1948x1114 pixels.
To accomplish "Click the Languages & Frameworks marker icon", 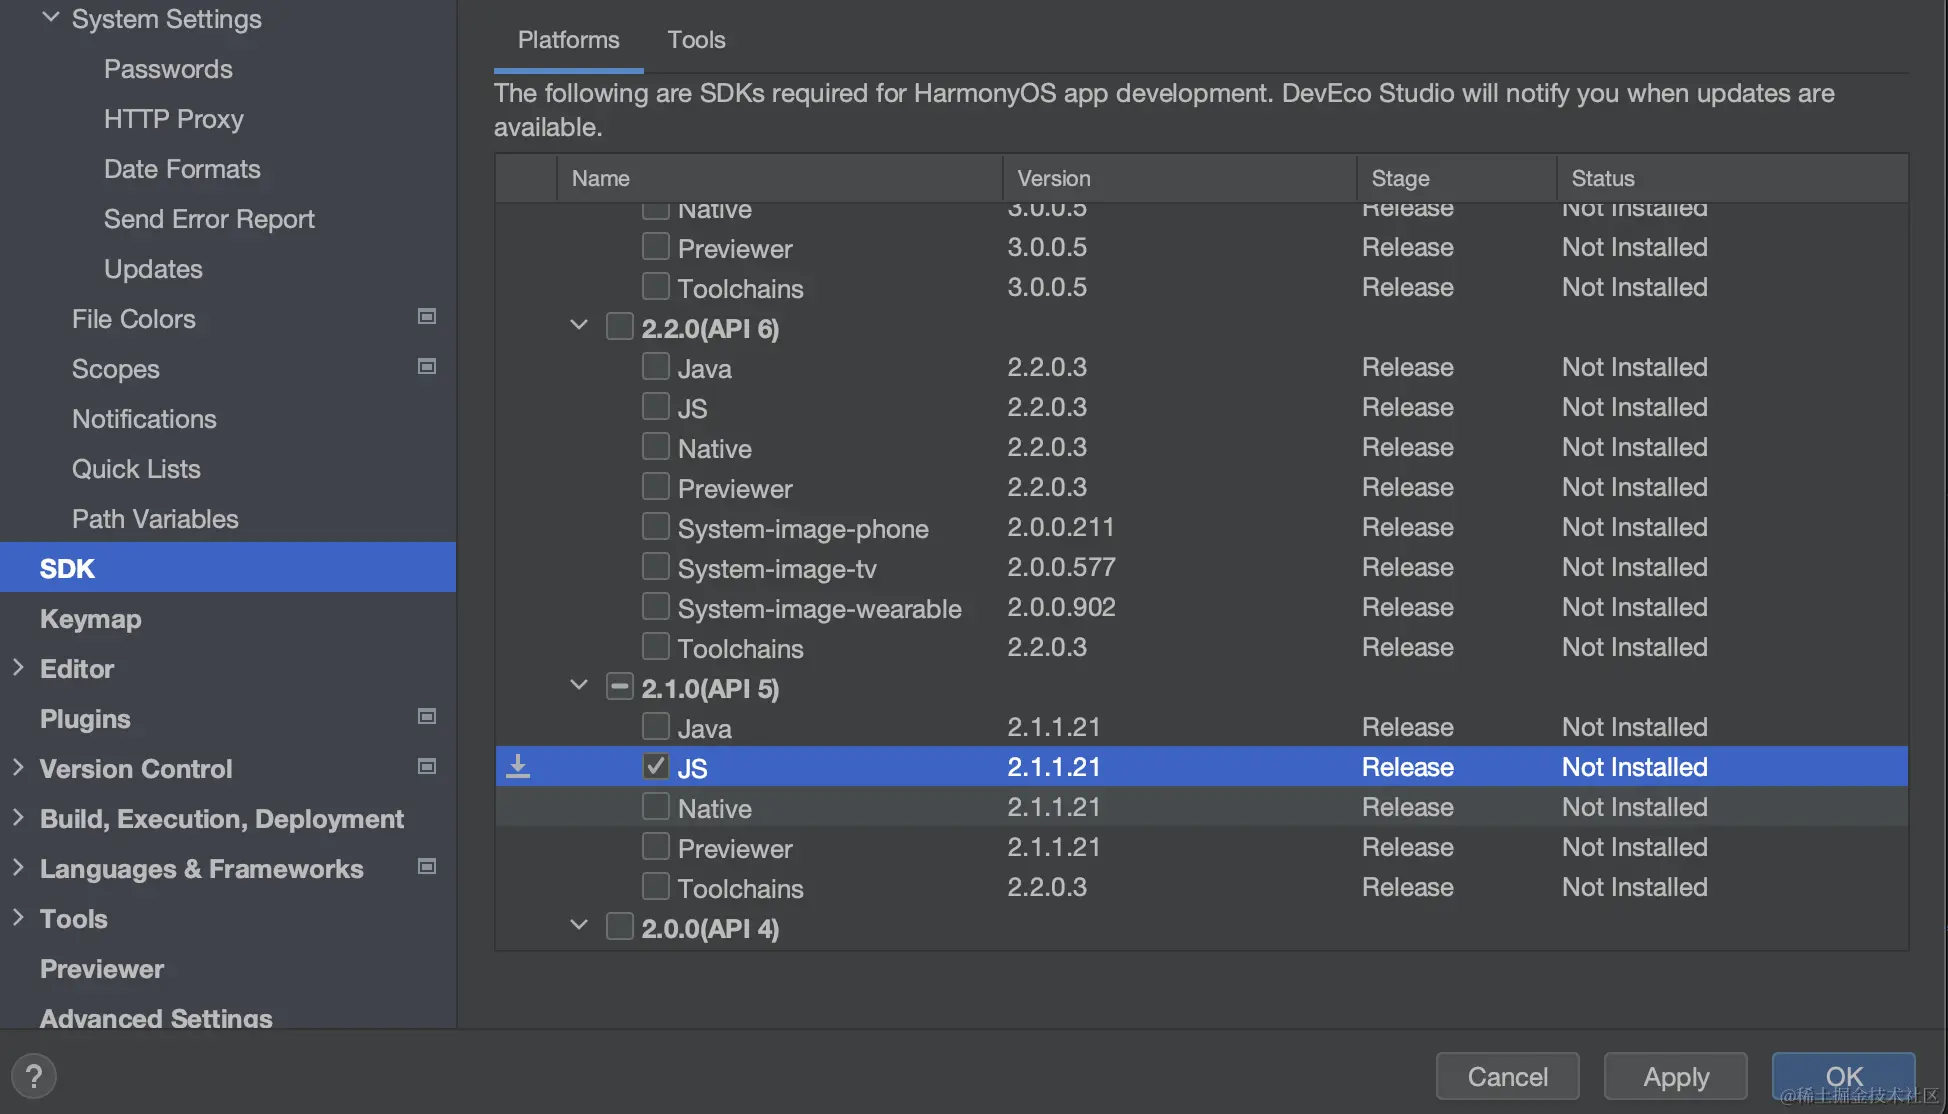I will coord(427,867).
